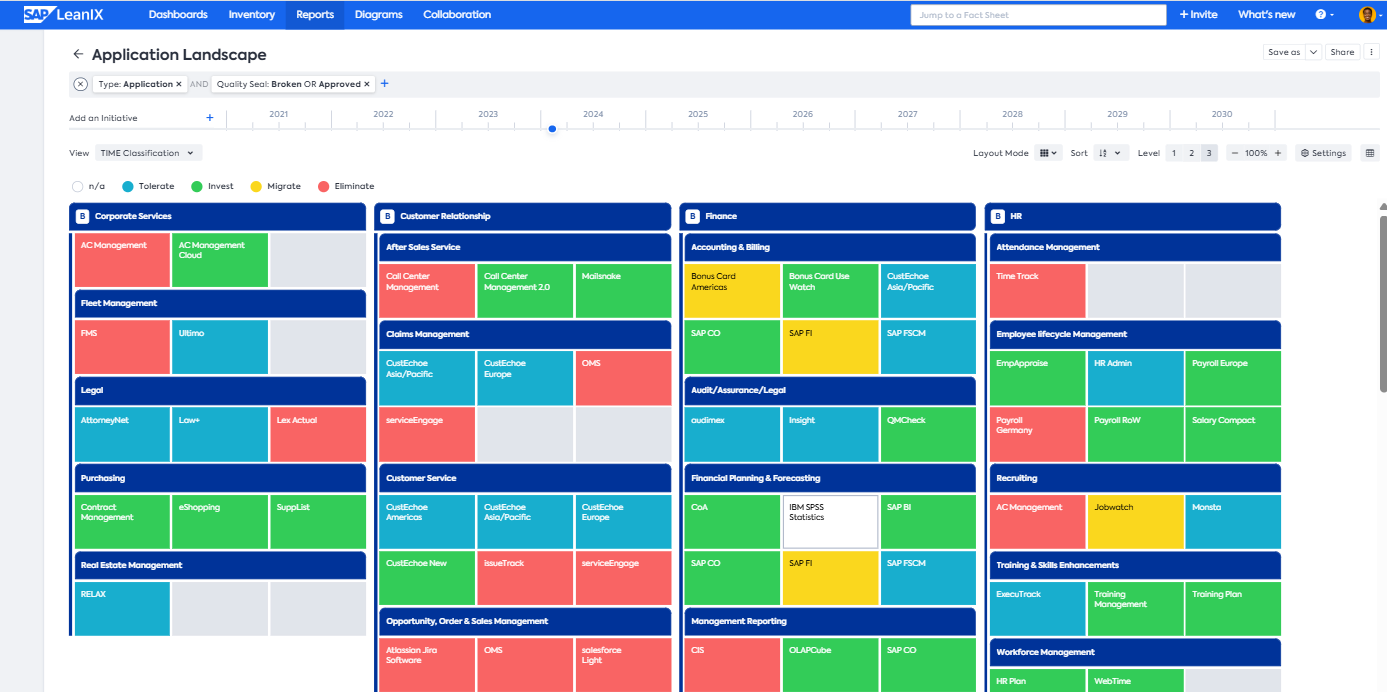Open the report Settings
The image size is (1387, 692).
click(1323, 153)
